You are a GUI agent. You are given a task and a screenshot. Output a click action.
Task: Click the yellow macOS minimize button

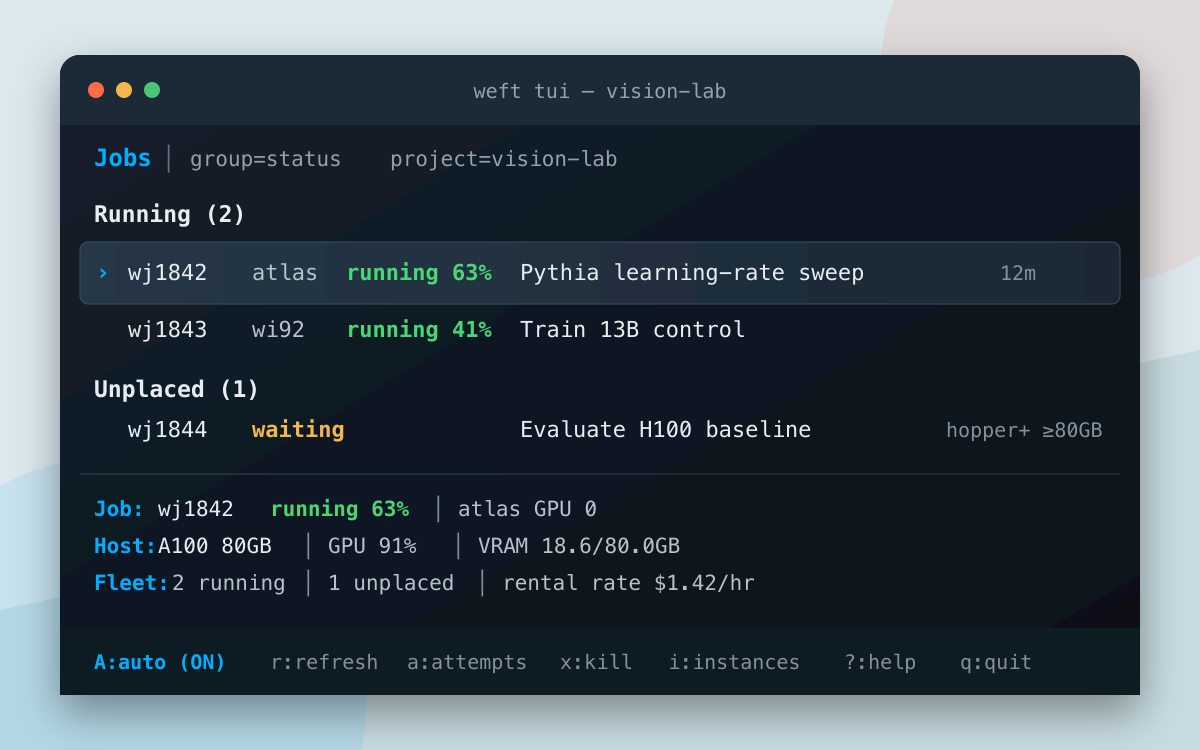(124, 90)
